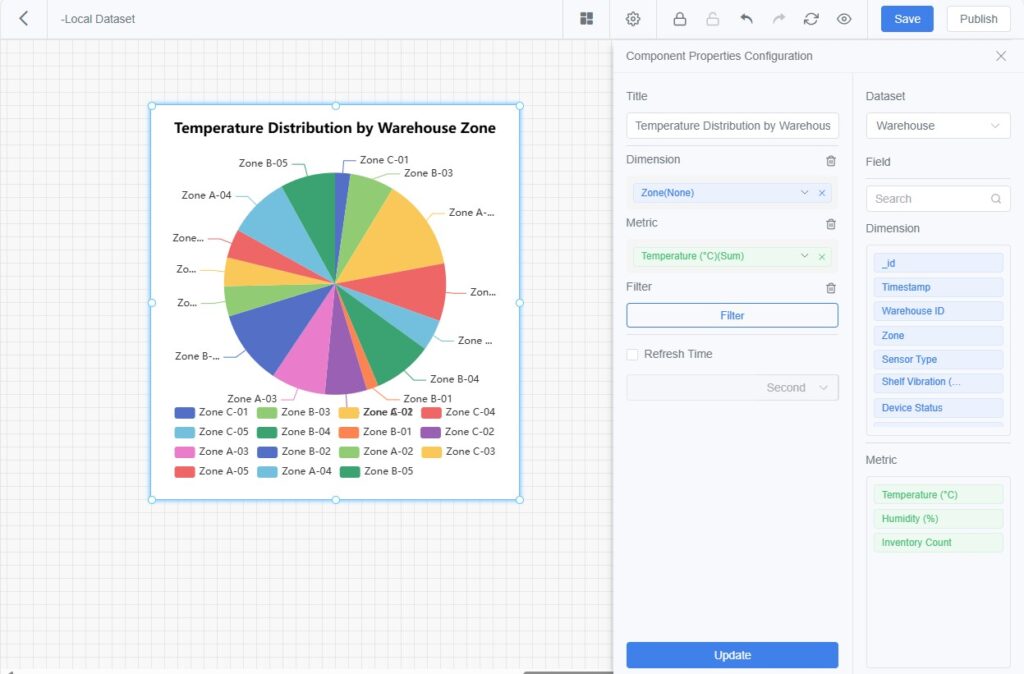Open settings gear in top toolbar

(633, 19)
